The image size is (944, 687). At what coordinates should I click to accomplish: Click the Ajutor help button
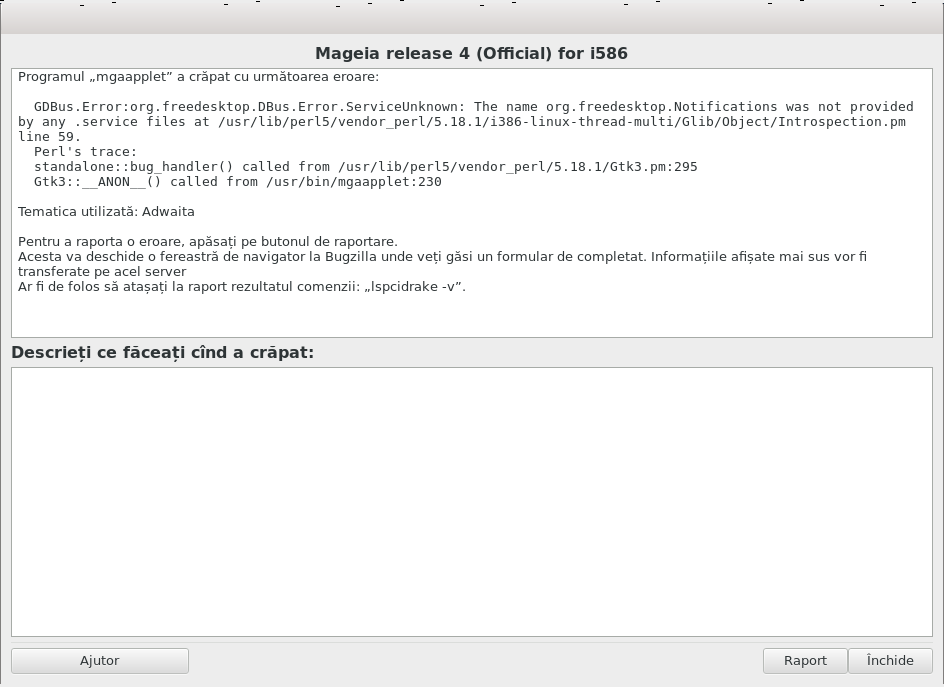(x=100, y=661)
